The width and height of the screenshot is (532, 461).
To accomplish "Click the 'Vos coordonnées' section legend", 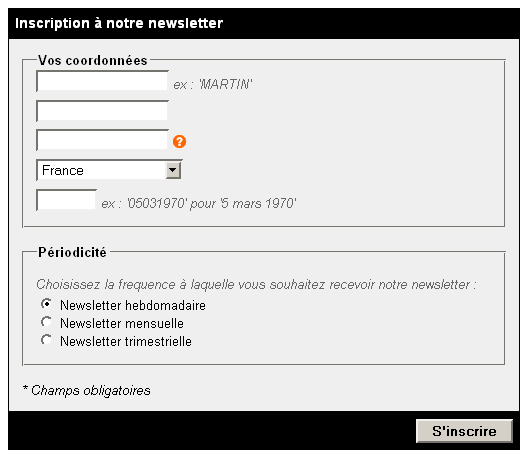I will pyautogui.click(x=93, y=60).
